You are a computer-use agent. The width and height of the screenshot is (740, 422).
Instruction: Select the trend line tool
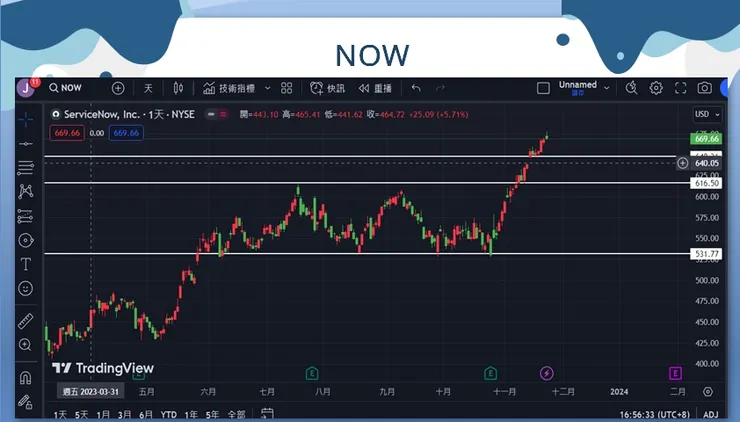tap(25, 143)
